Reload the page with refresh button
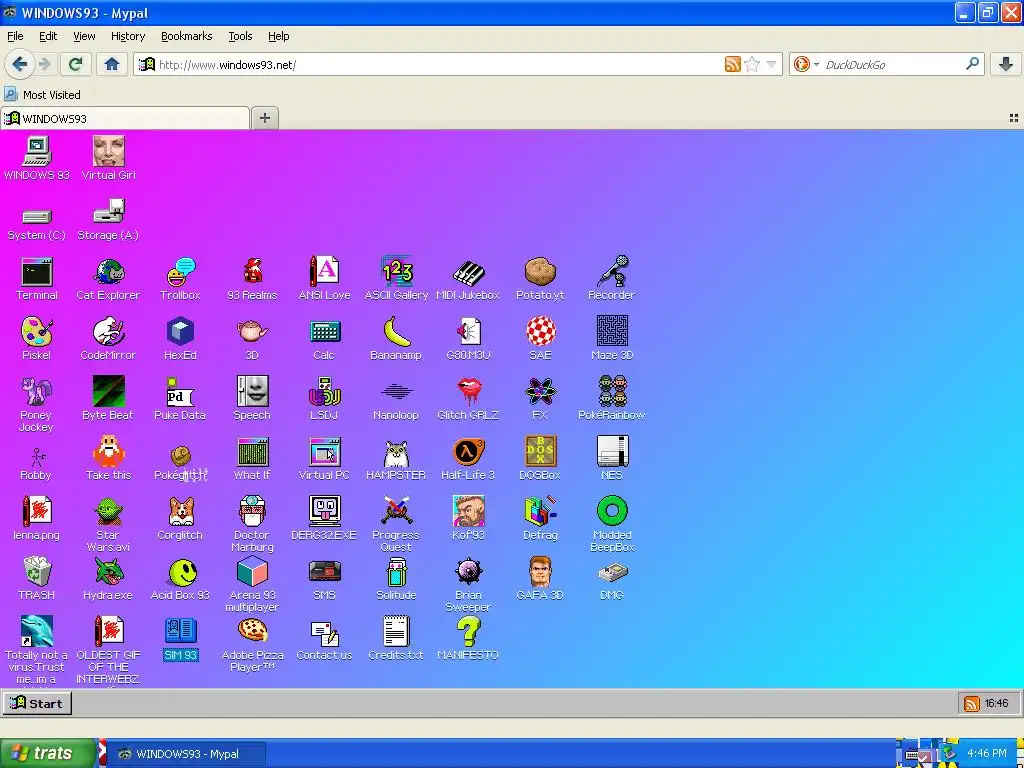1024x768 pixels. (x=75, y=64)
